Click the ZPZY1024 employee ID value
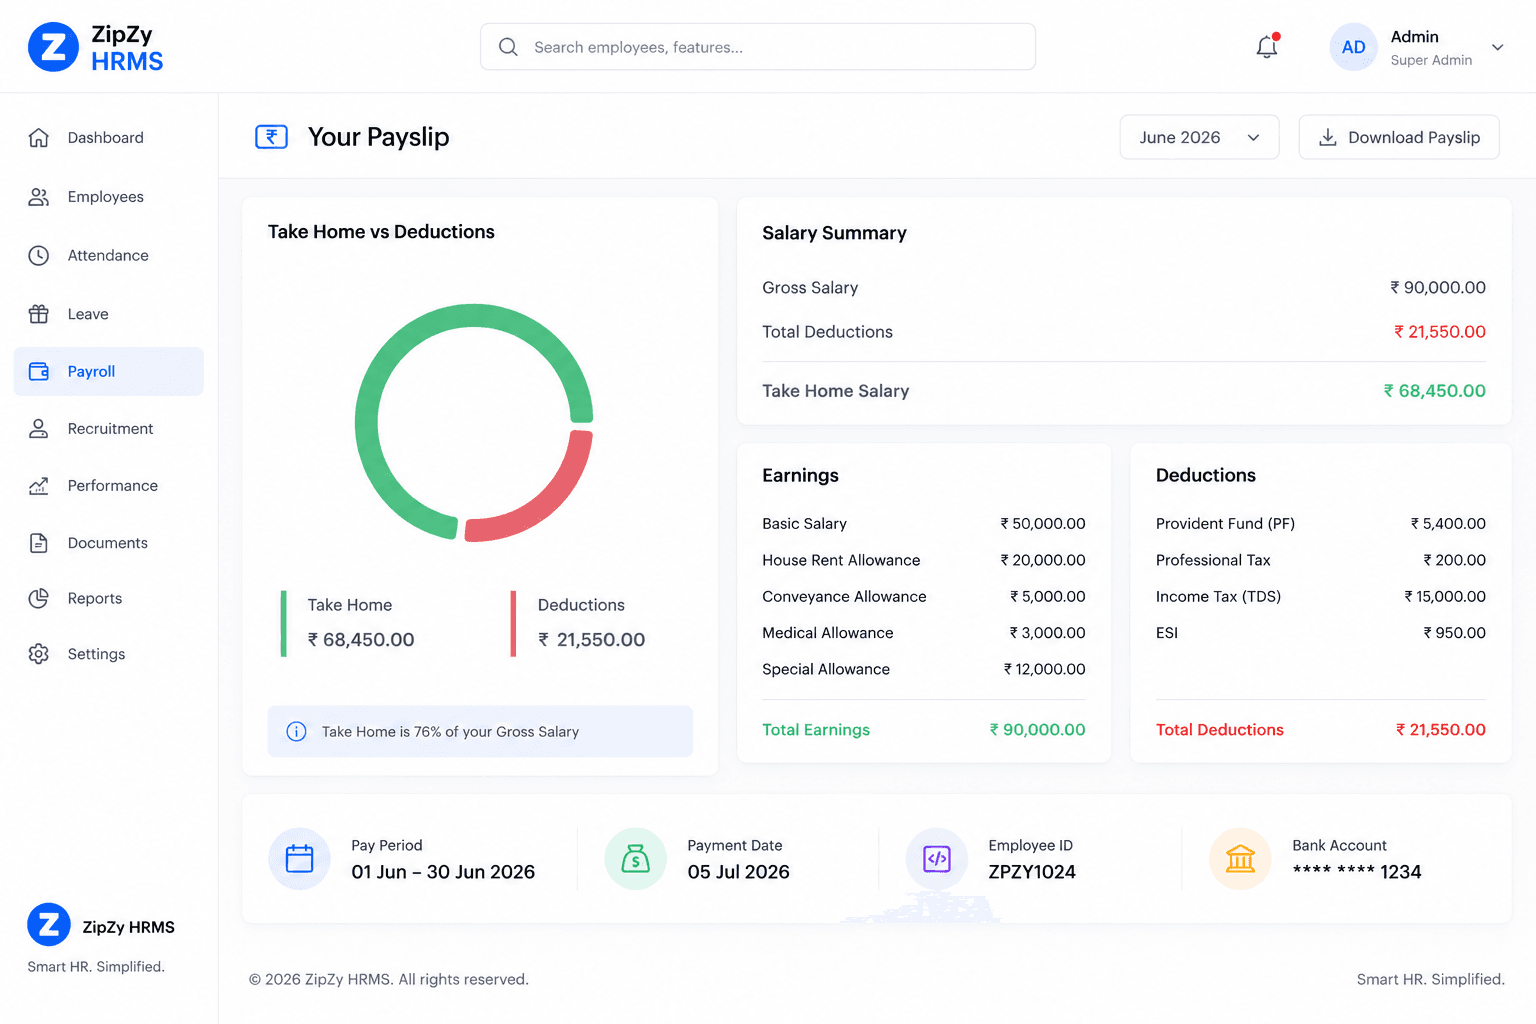This screenshot has height=1024, width=1536. click(x=1032, y=872)
